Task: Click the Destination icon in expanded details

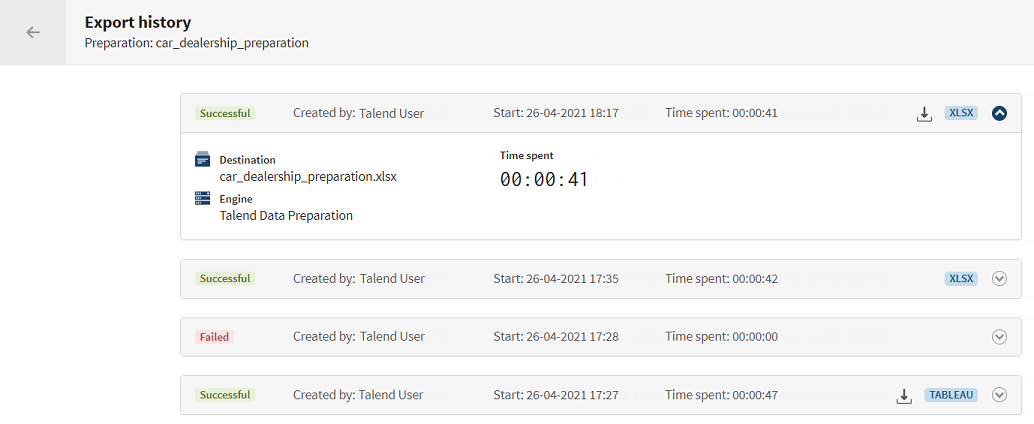Action: (x=202, y=160)
